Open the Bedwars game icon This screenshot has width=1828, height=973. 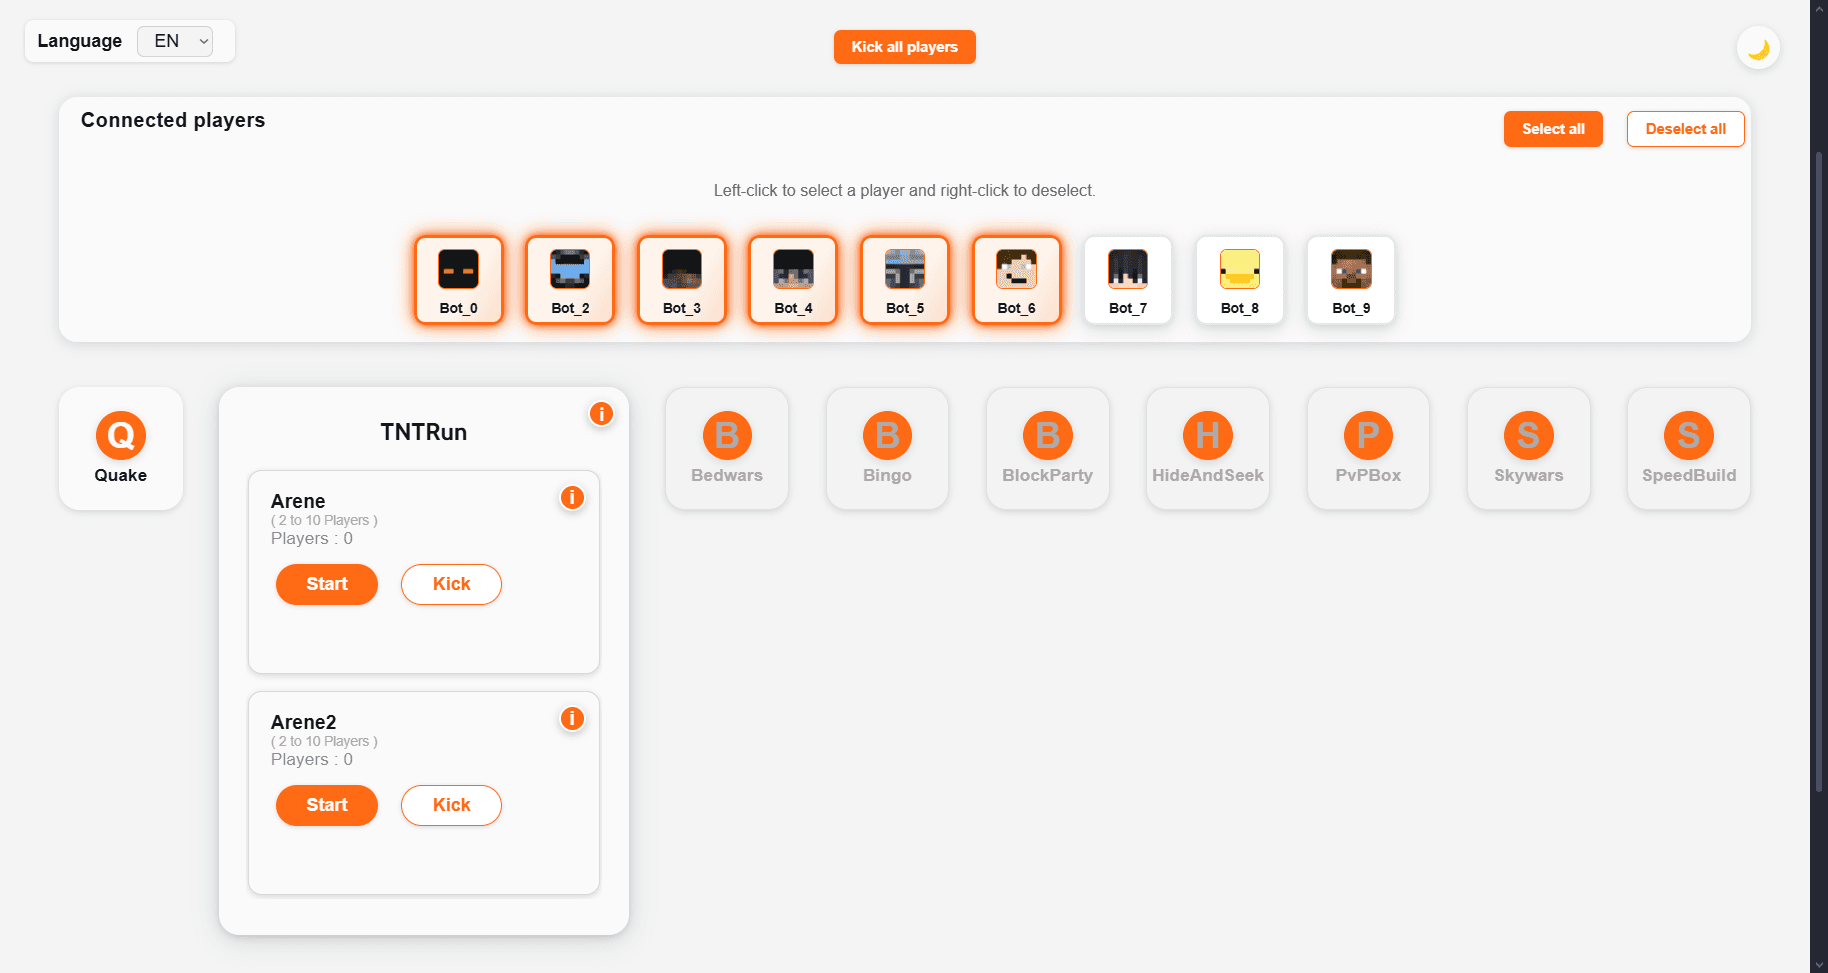[x=726, y=448]
